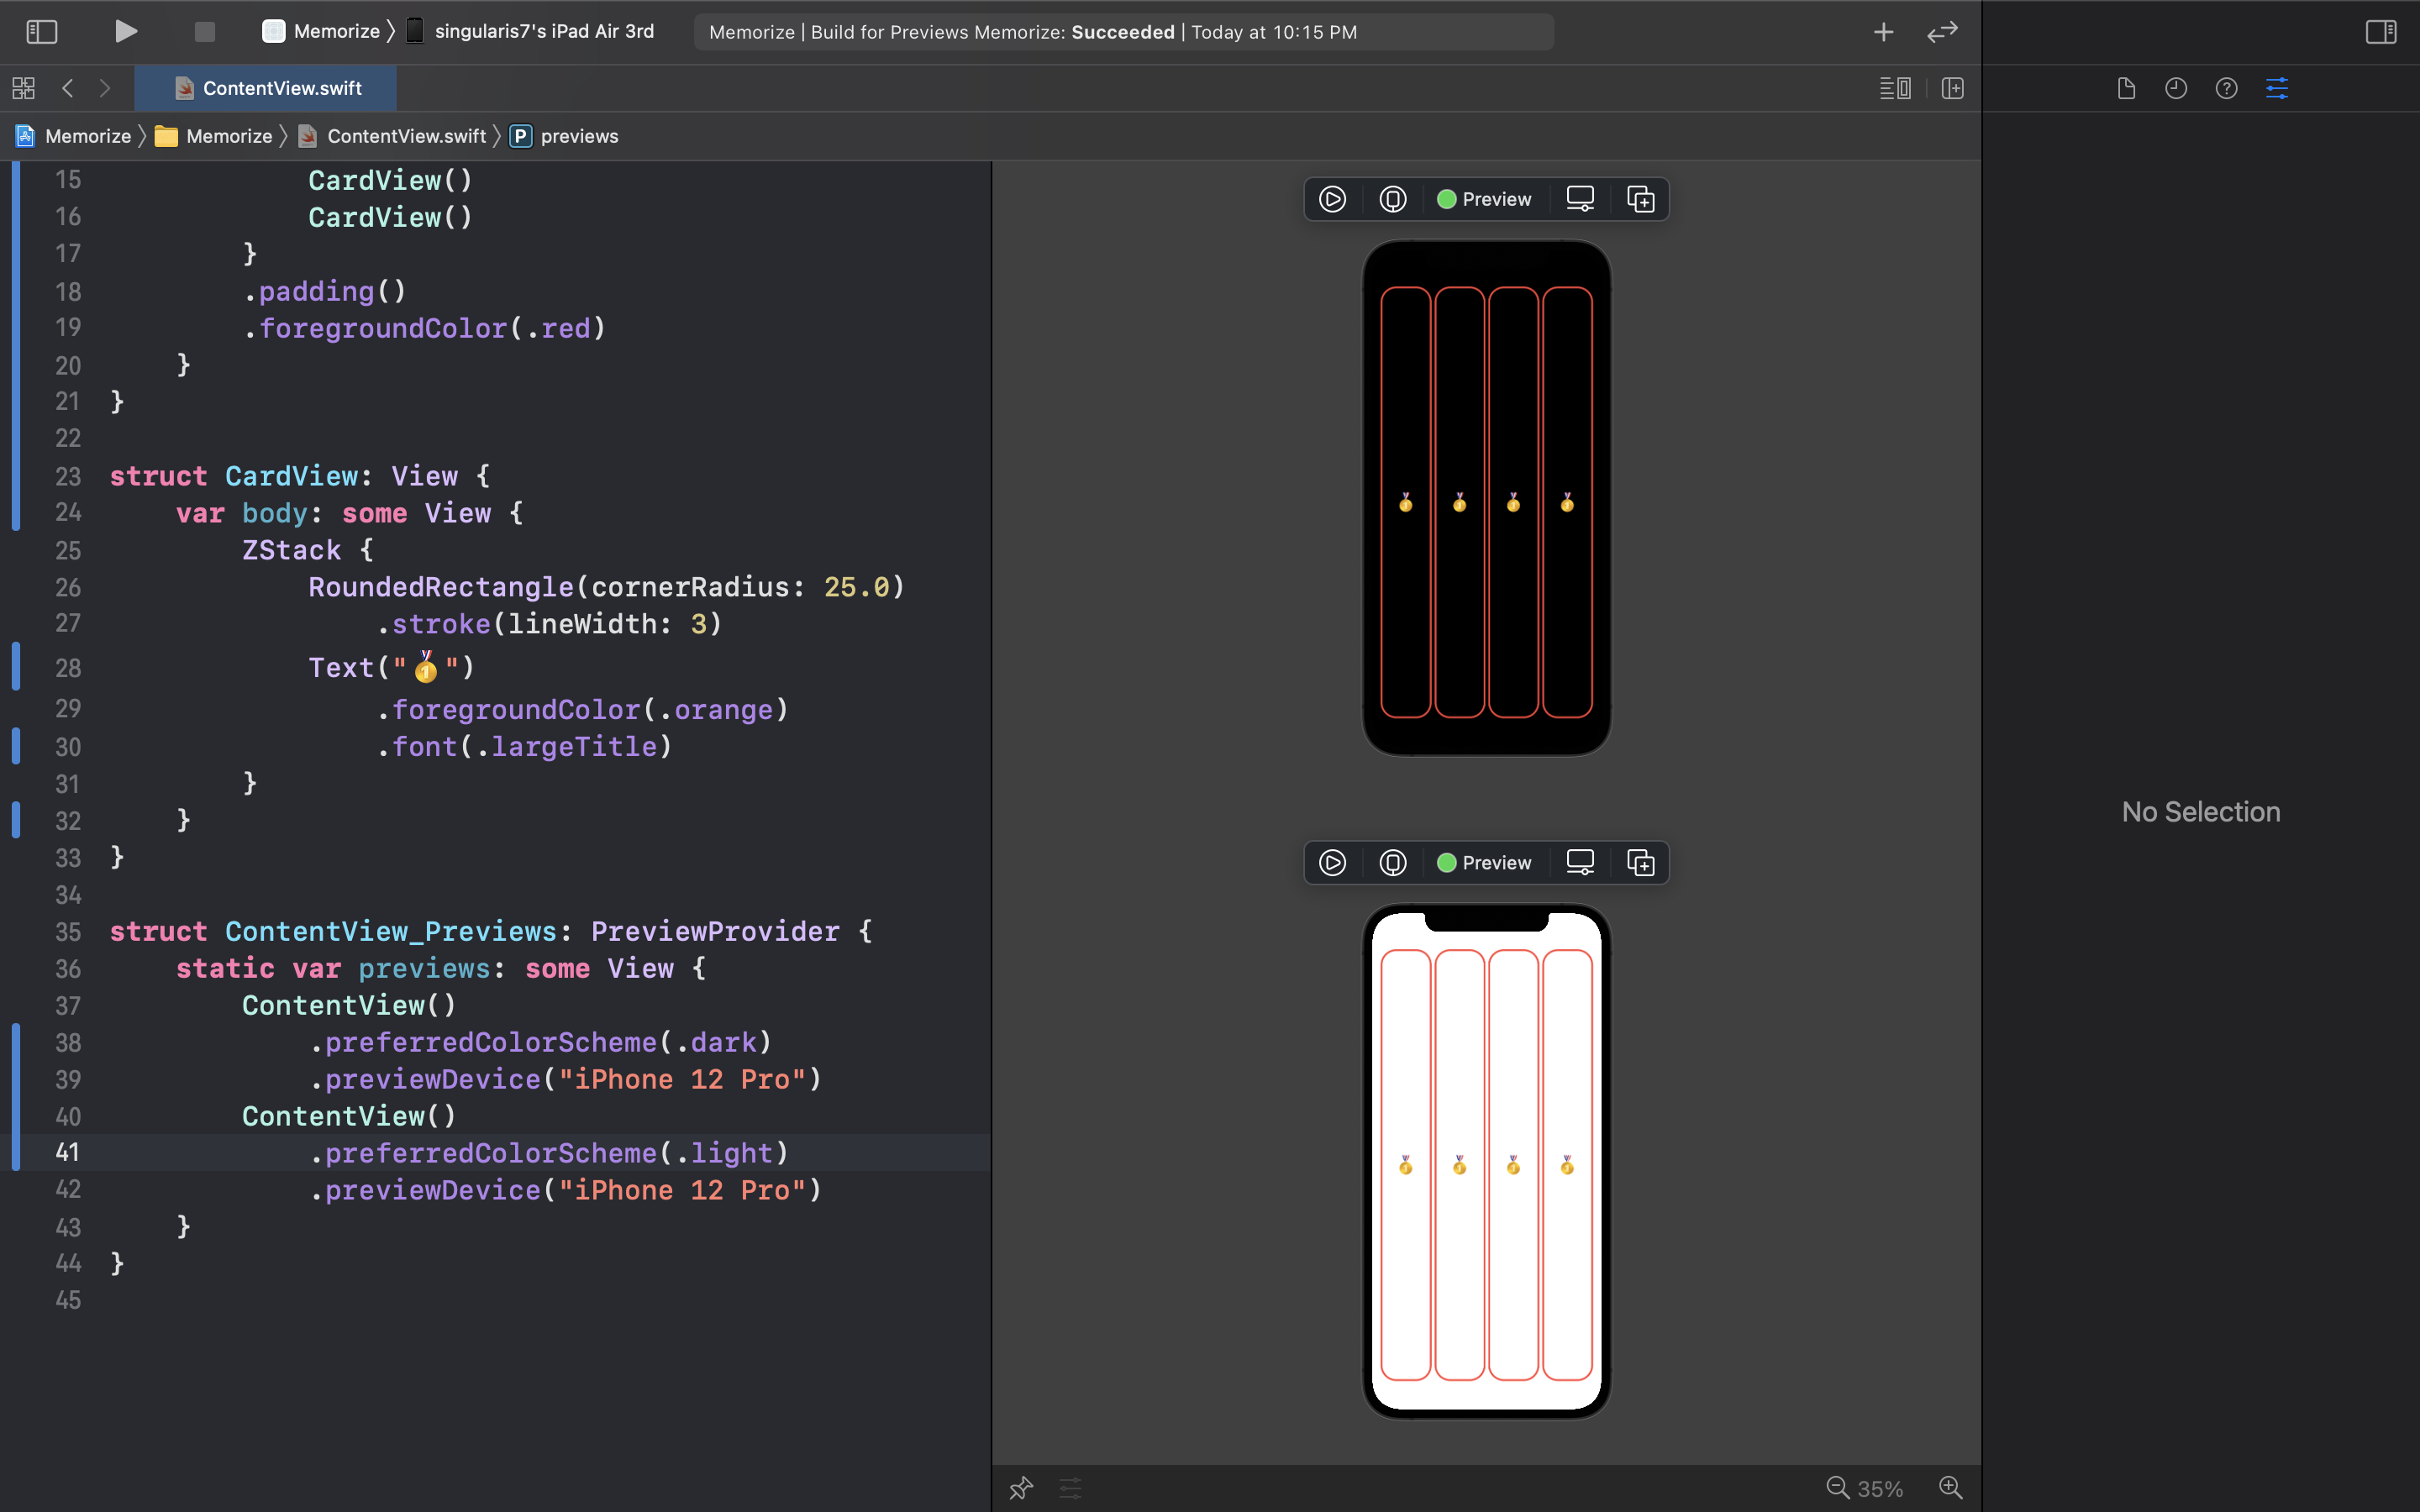Toggle the left navigator sidebar
Screen dimensions: 2420x1512
click(x=41, y=32)
